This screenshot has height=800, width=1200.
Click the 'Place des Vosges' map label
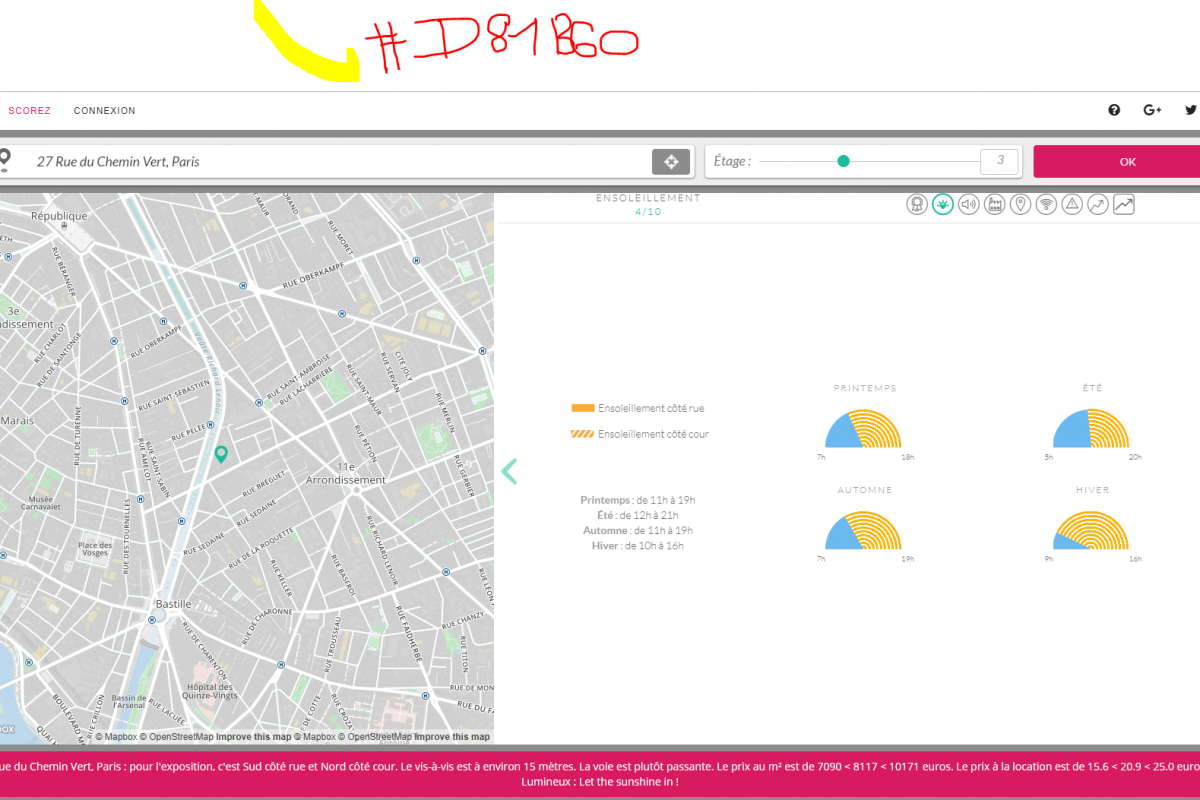click(x=94, y=549)
